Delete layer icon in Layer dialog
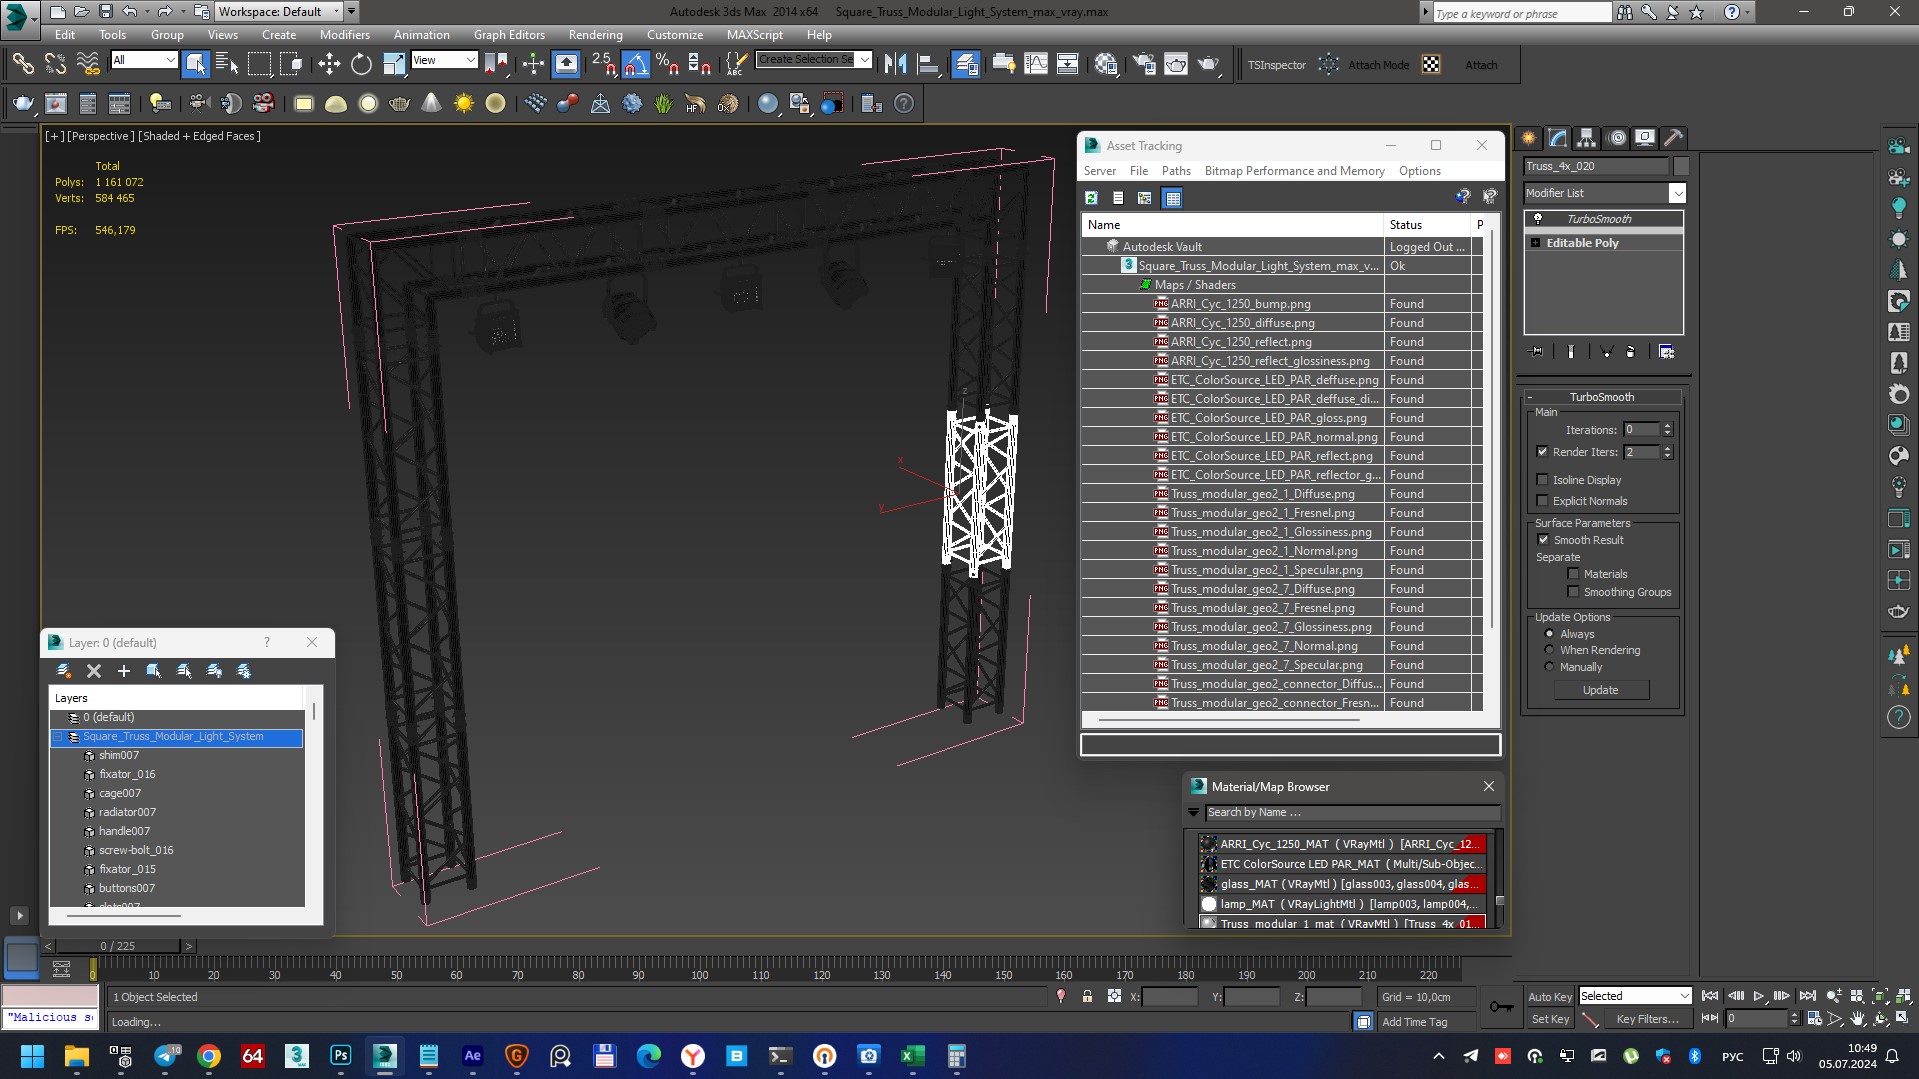Viewport: 1919px width, 1079px height. coord(94,671)
